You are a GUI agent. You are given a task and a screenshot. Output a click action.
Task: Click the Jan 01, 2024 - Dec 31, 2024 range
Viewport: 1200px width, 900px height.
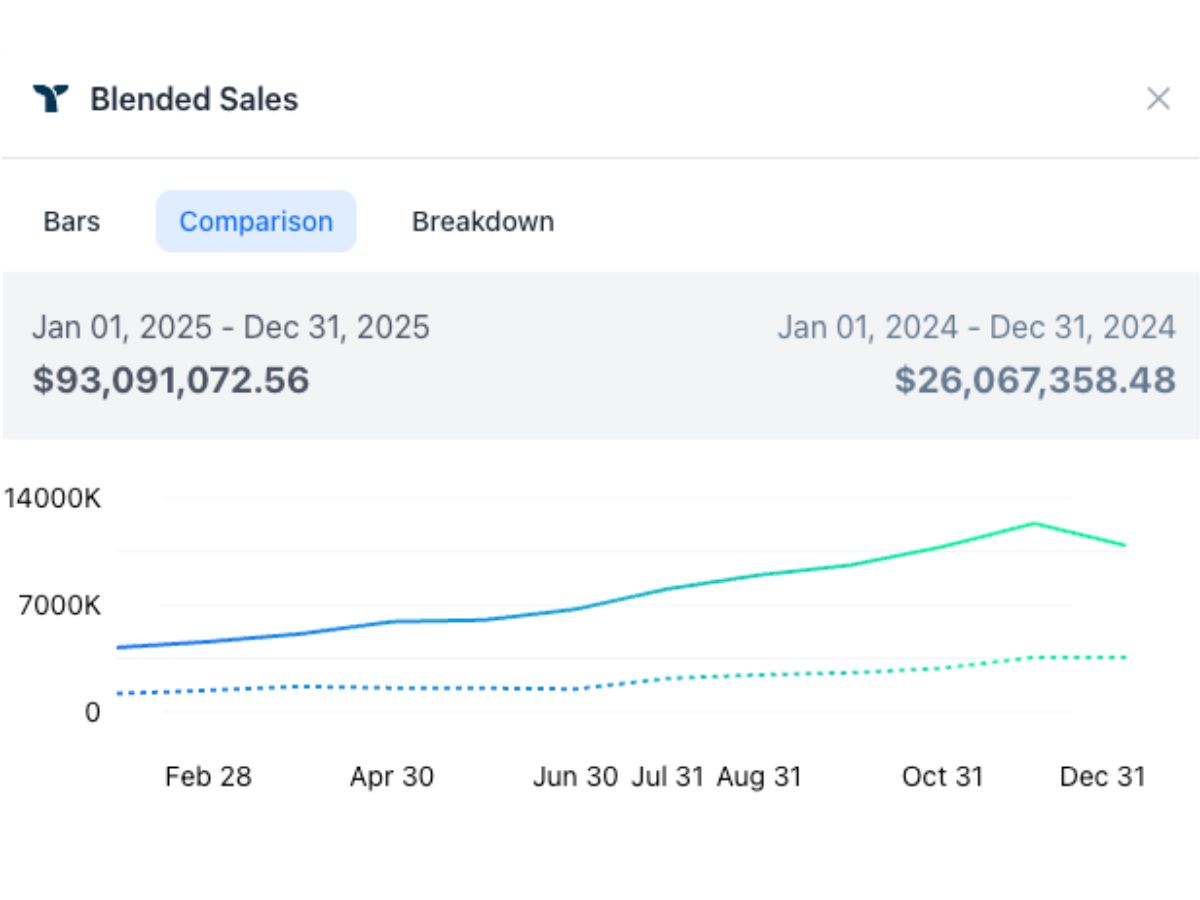click(977, 327)
